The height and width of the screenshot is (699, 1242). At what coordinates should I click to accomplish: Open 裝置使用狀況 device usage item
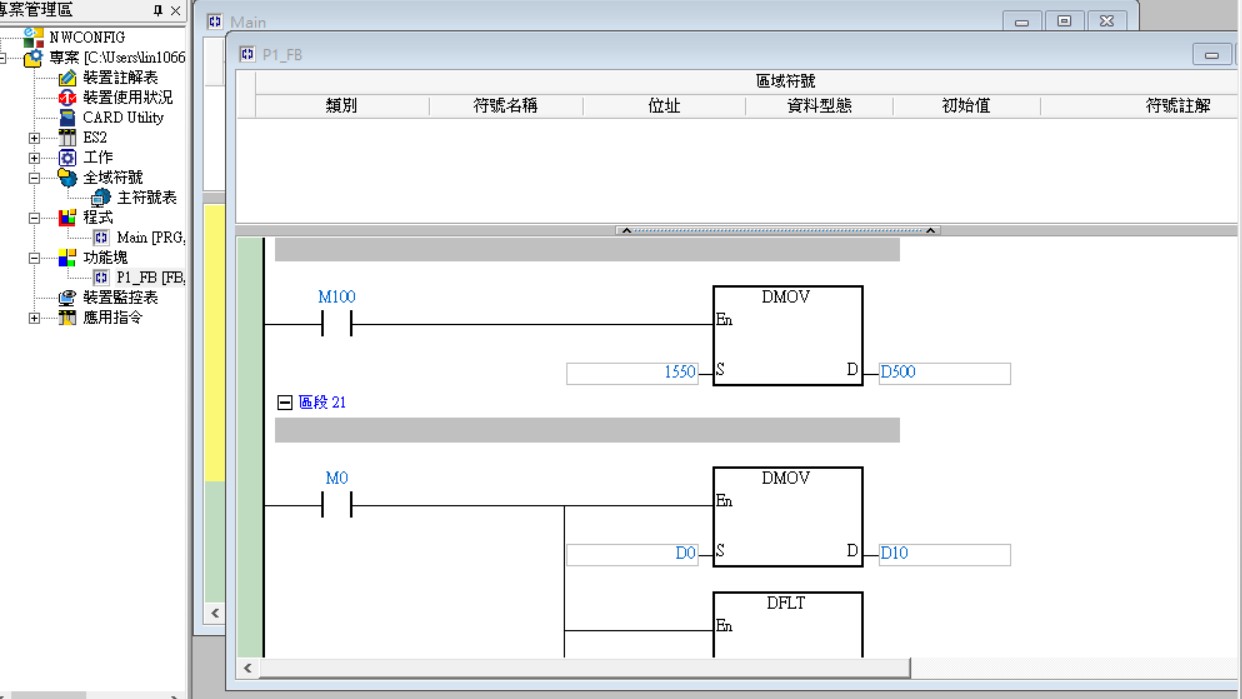126,97
